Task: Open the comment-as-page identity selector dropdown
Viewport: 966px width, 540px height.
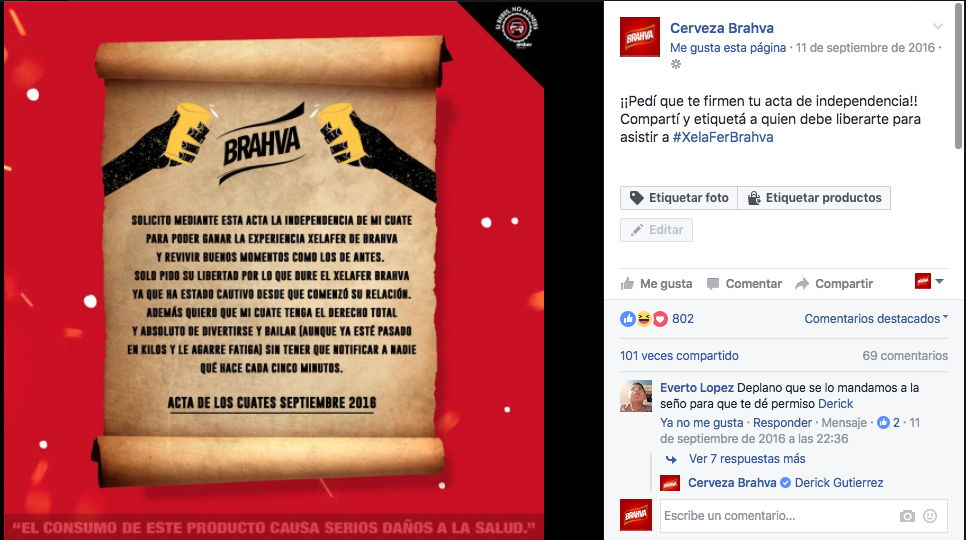Action: pyautogui.click(x=930, y=281)
